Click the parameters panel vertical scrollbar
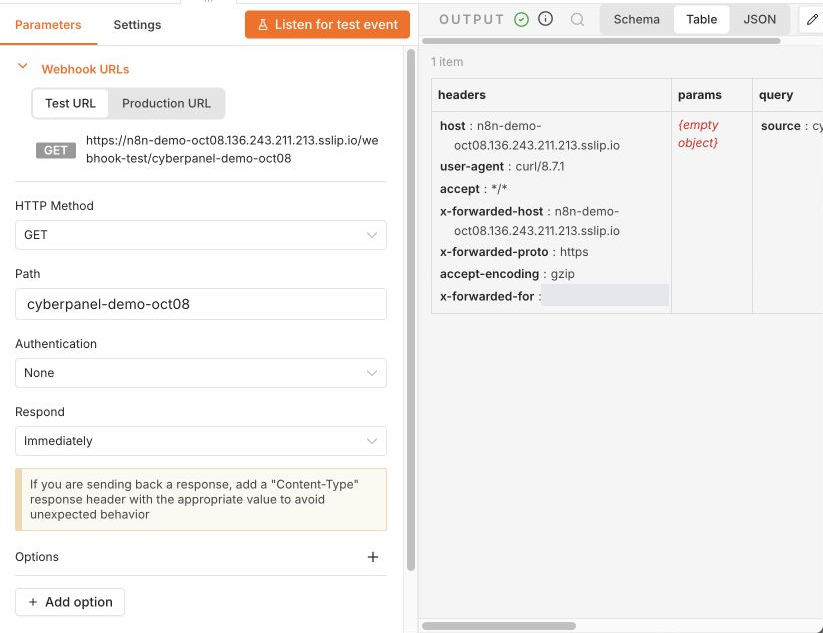The width and height of the screenshot is (823, 633). tap(411, 310)
